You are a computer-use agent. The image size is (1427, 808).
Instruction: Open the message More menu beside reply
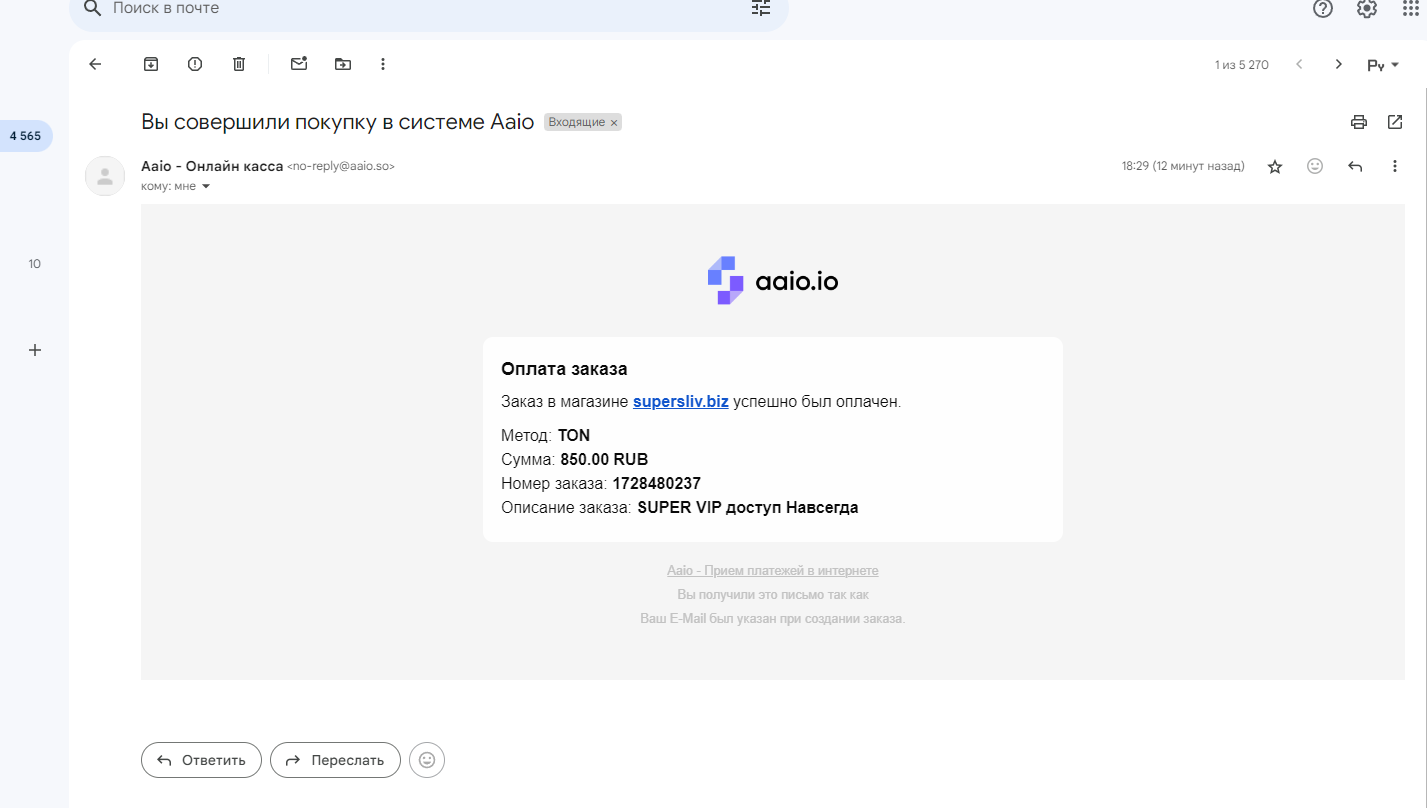(x=1395, y=166)
